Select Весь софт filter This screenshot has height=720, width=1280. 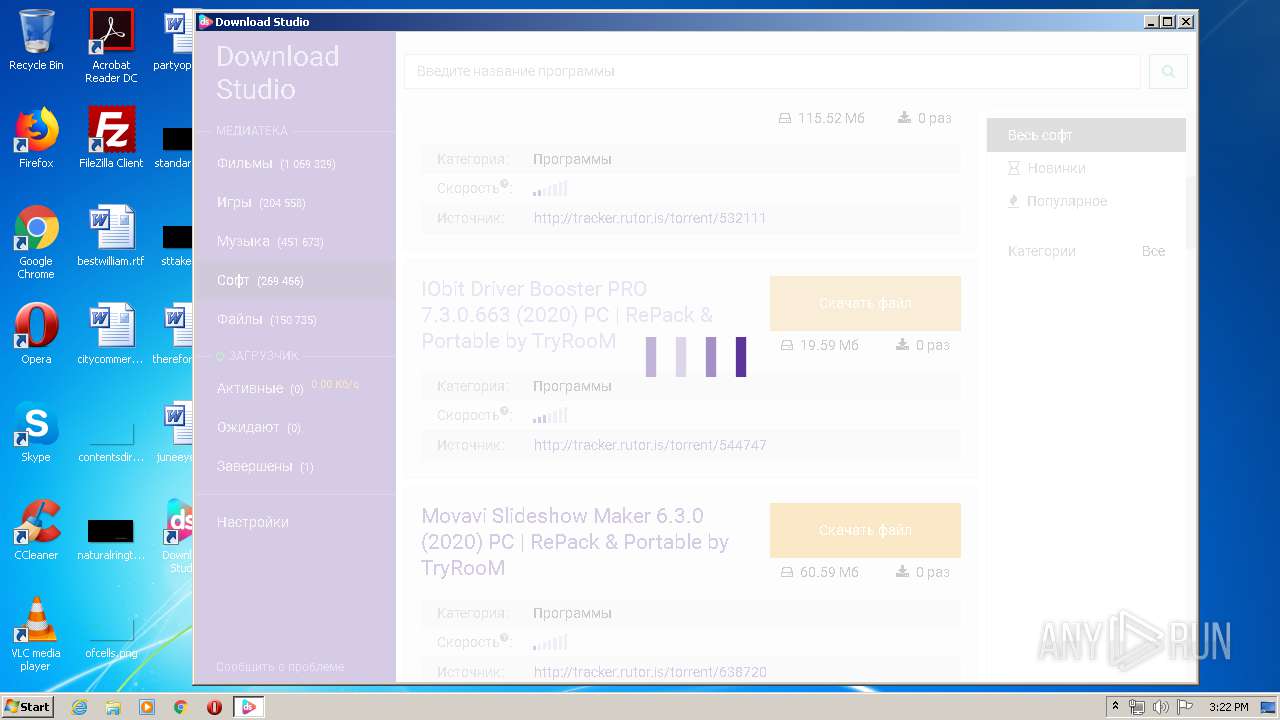coord(1086,135)
